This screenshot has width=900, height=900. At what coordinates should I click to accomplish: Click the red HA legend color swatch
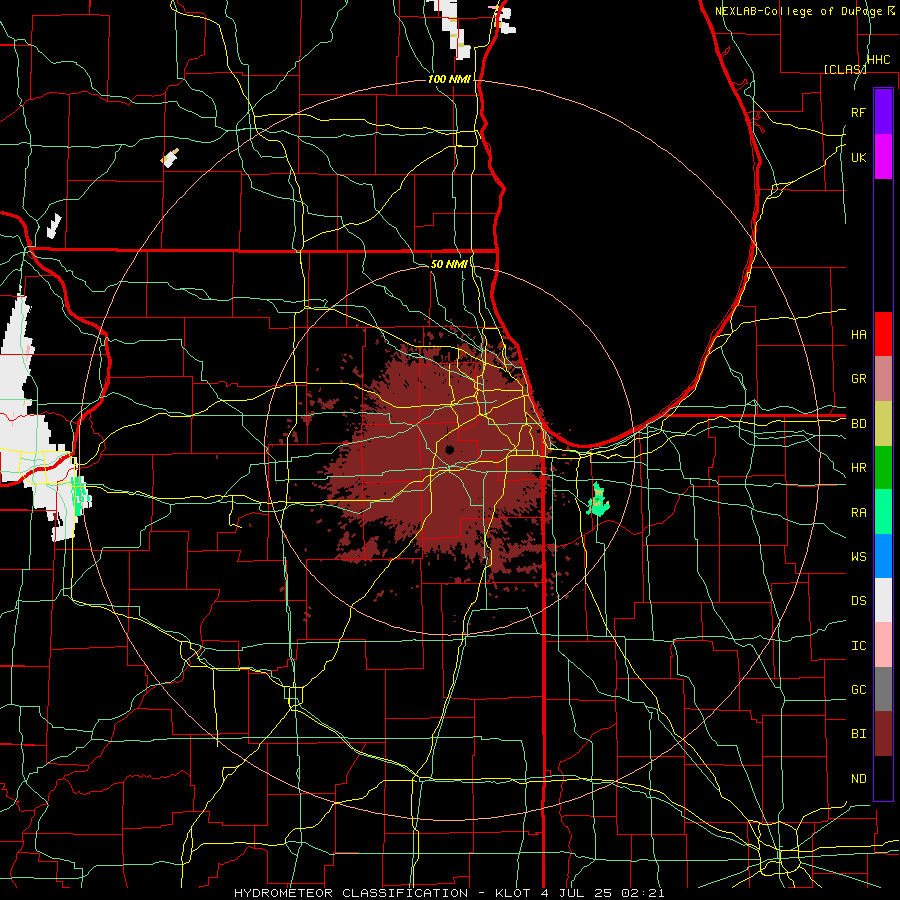click(883, 334)
